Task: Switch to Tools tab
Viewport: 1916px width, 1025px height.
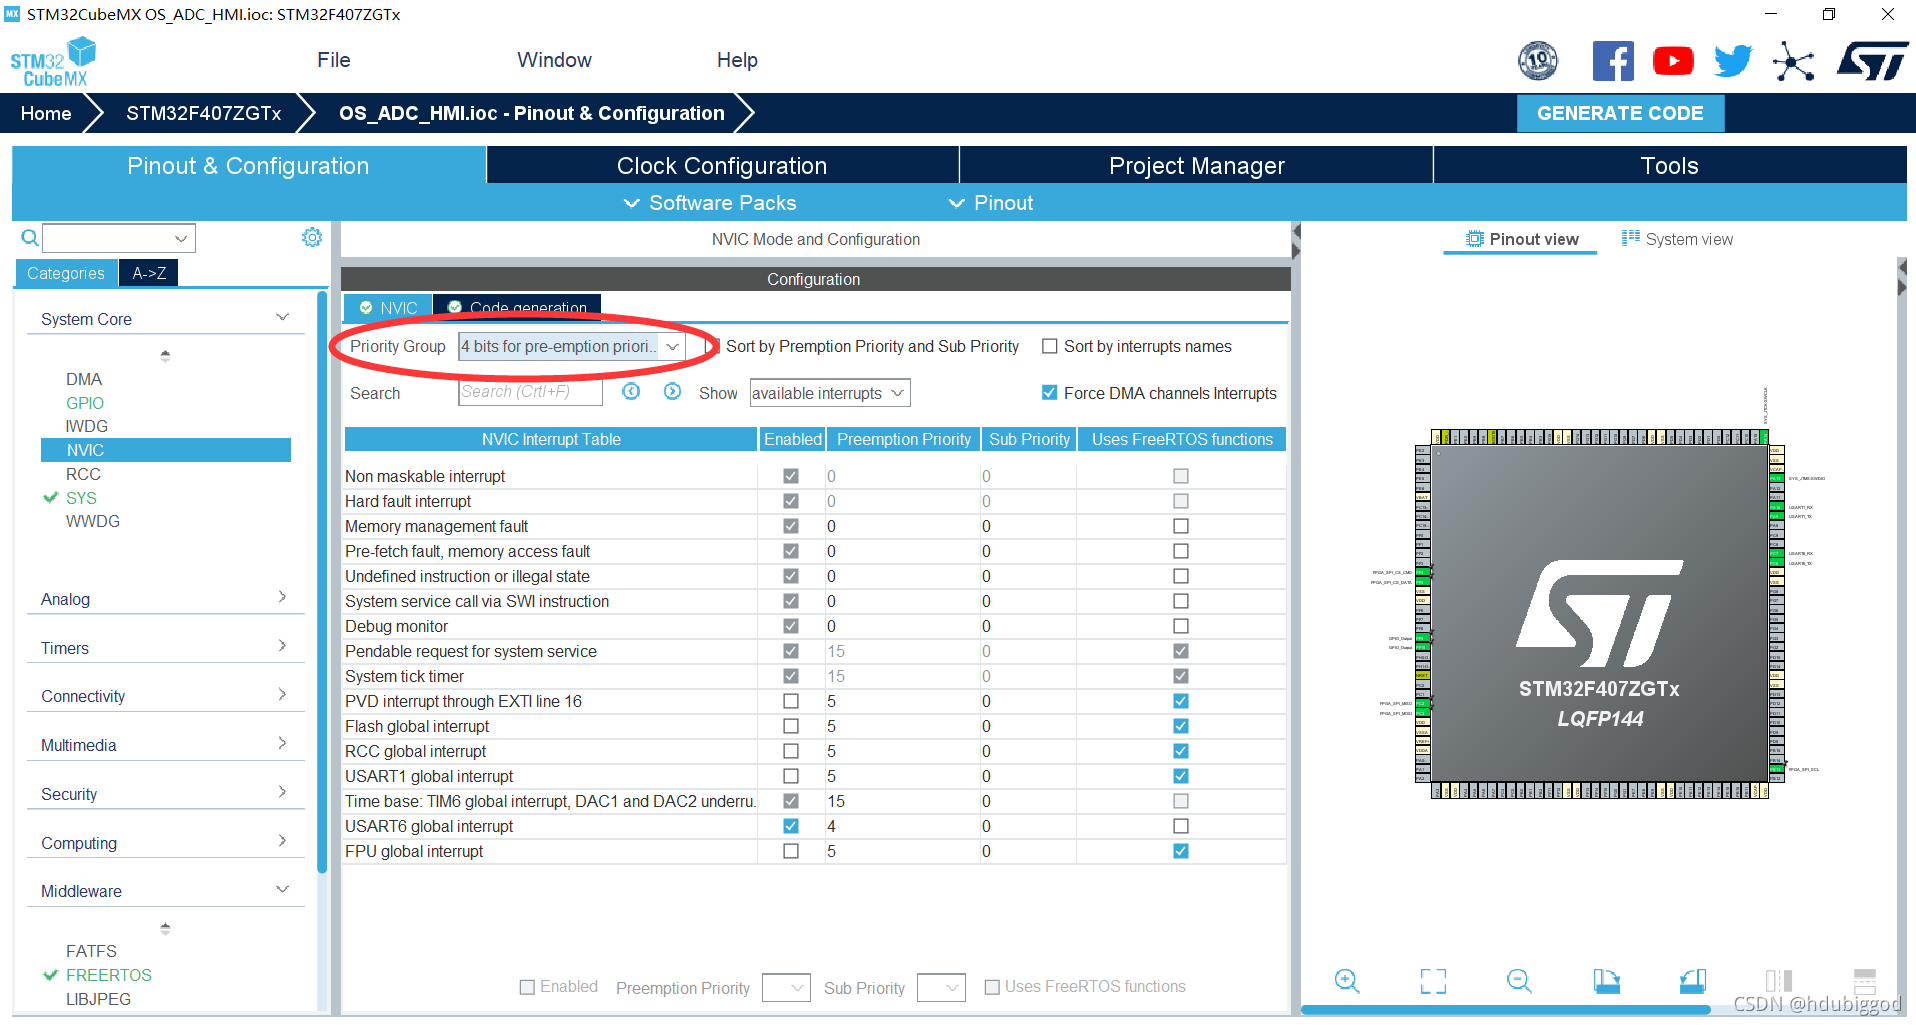Action: click(1670, 165)
